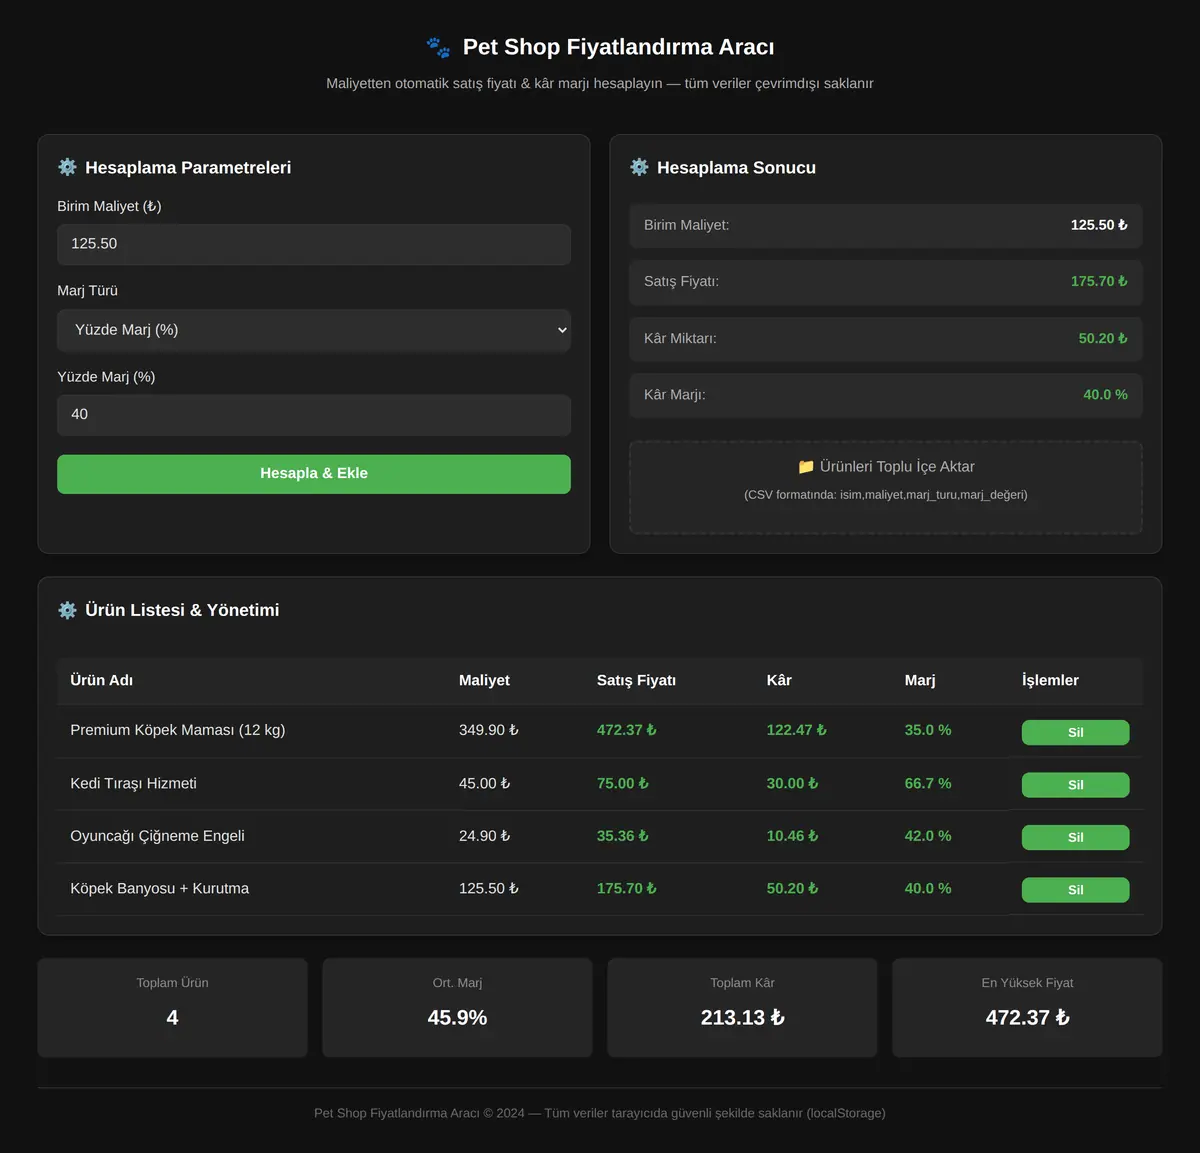Delete the Köpek Banyosu + Kurutma row
Viewport: 1200px width, 1153px height.
click(x=1075, y=890)
